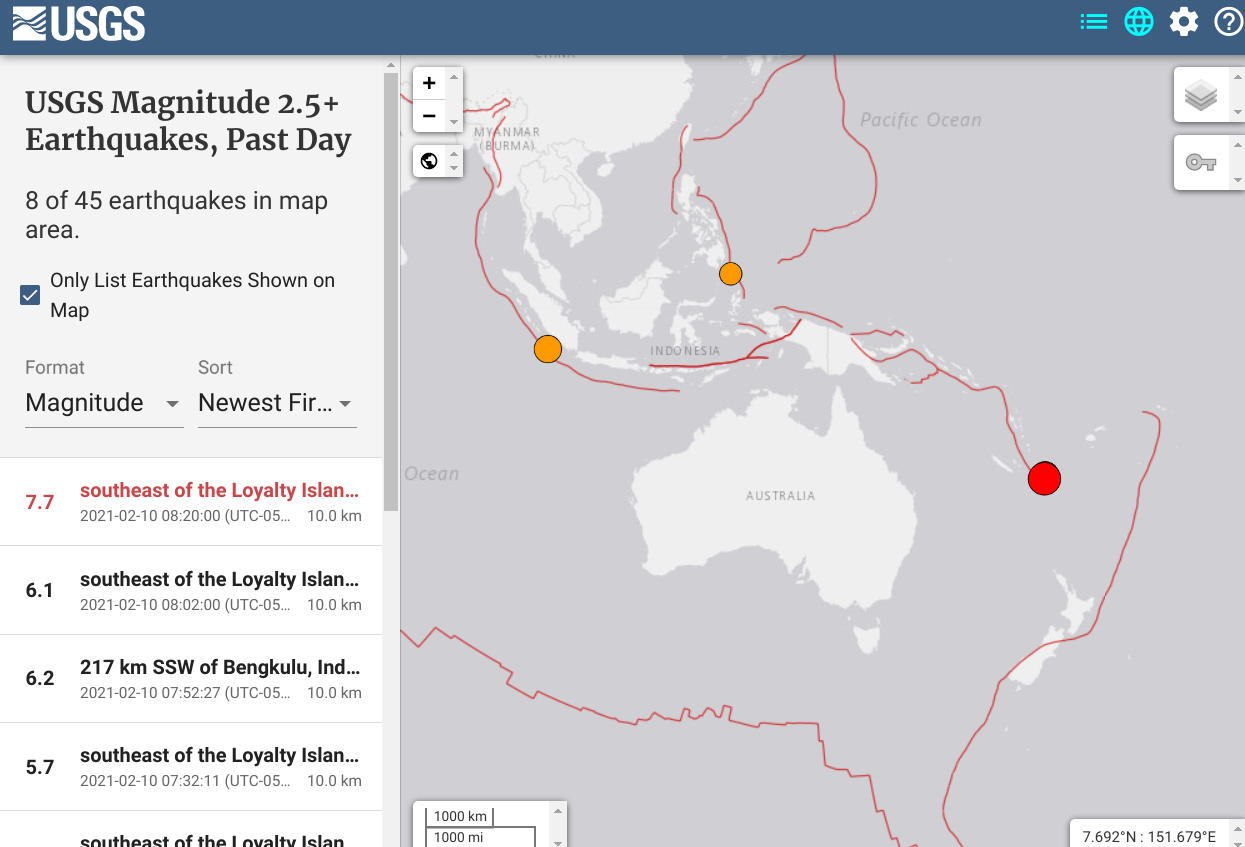
Task: Click the 8 of 45 earthquakes count text
Action: [x=177, y=215]
